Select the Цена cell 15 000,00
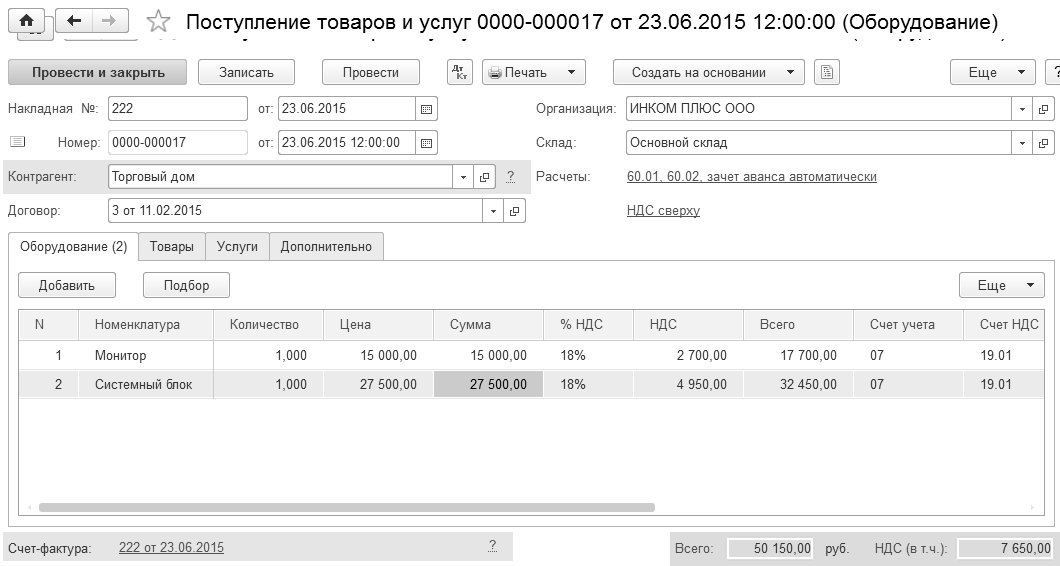 pyautogui.click(x=379, y=356)
